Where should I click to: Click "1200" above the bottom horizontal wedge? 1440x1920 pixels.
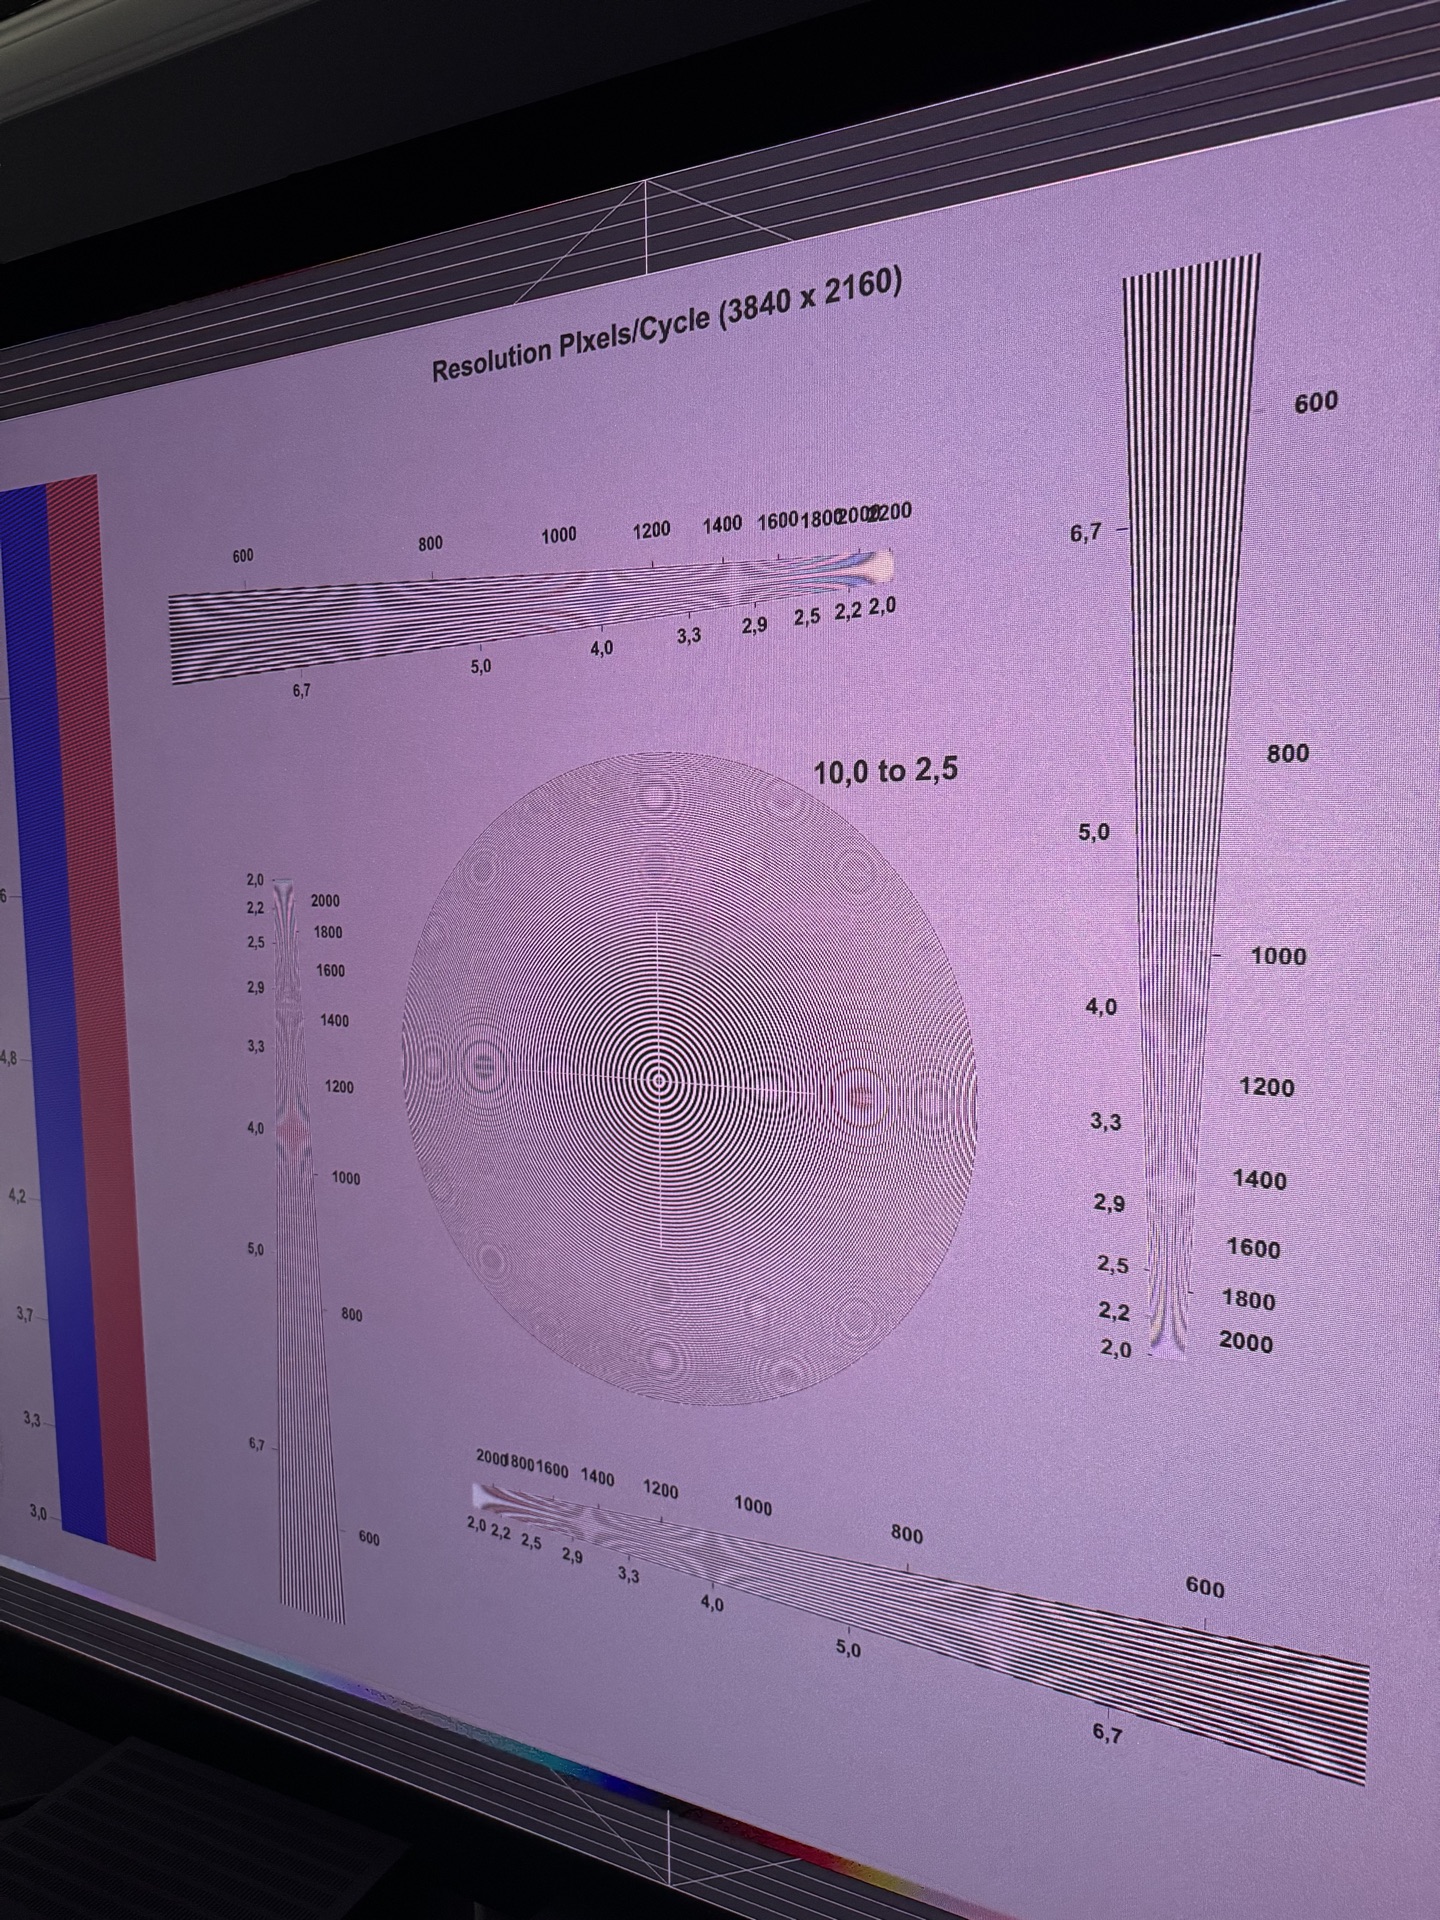pyautogui.click(x=659, y=1489)
